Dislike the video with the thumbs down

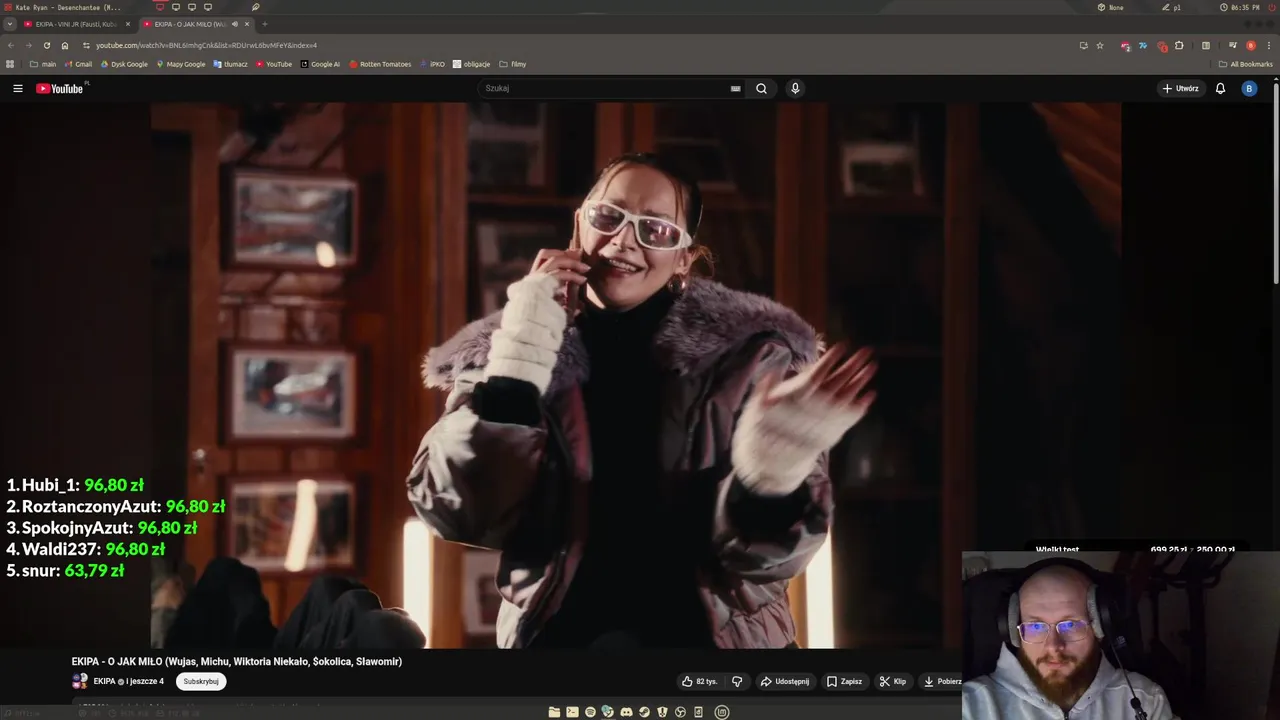(737, 681)
